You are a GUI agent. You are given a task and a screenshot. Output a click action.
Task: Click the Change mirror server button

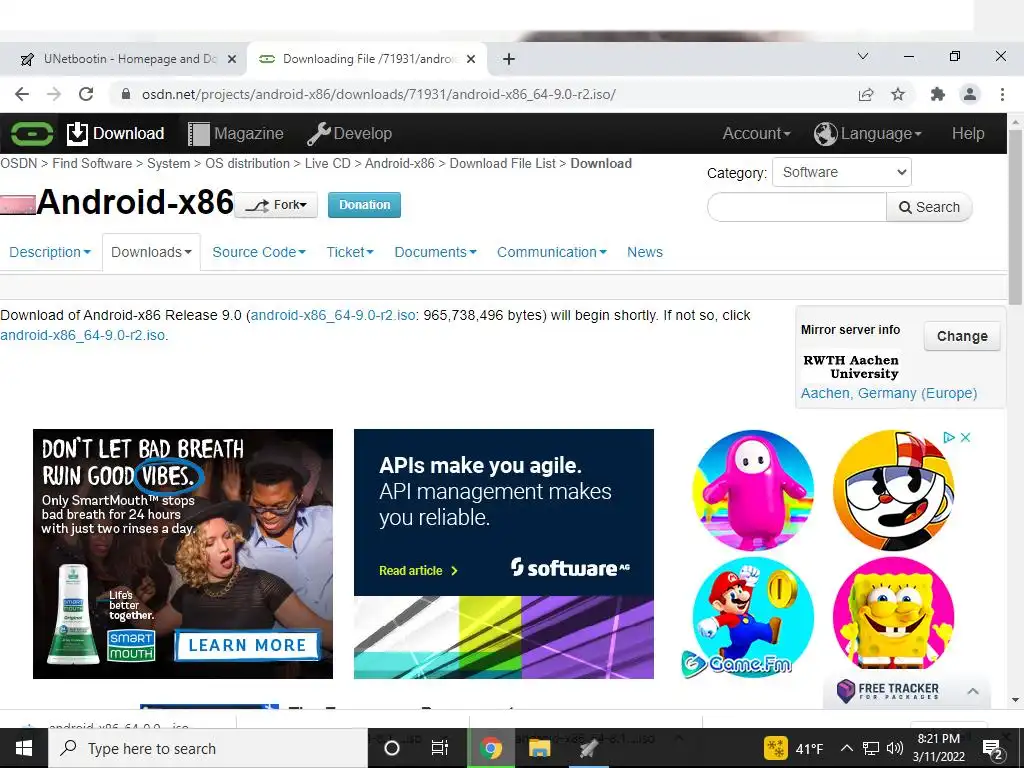point(962,336)
